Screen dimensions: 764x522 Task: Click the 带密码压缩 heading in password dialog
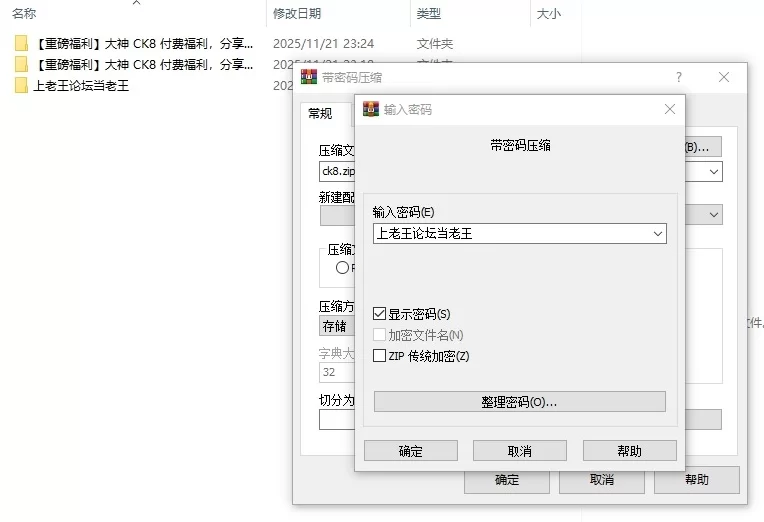pos(520,145)
